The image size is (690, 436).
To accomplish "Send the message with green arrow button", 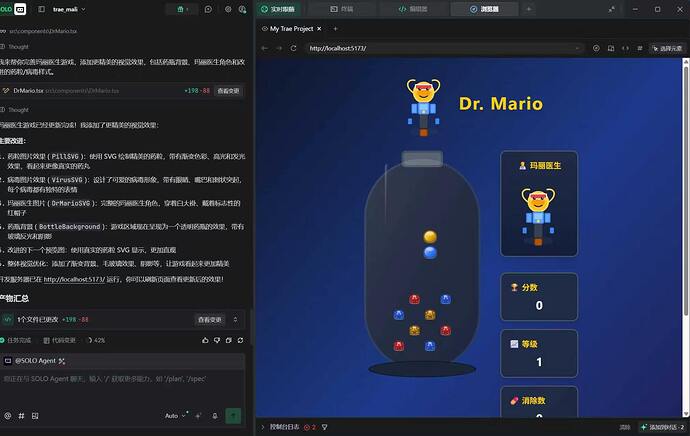I will point(233,415).
